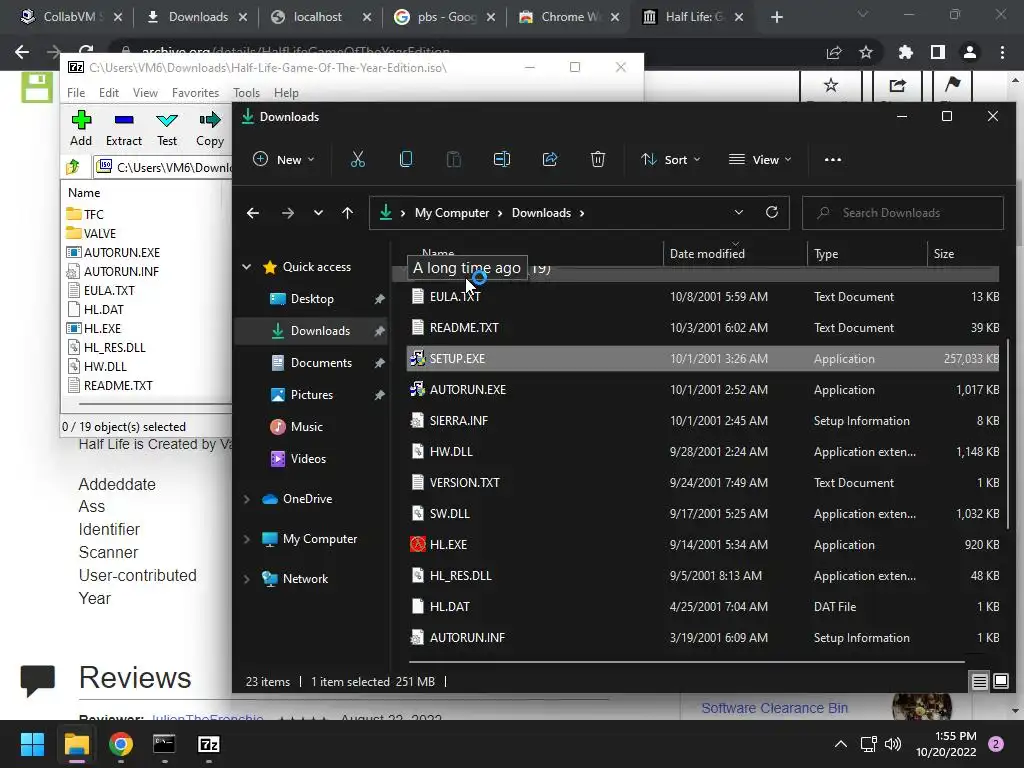Image resolution: width=1024 pixels, height=768 pixels.
Task: Show hidden tray icons chevron
Action: pyautogui.click(x=841, y=744)
